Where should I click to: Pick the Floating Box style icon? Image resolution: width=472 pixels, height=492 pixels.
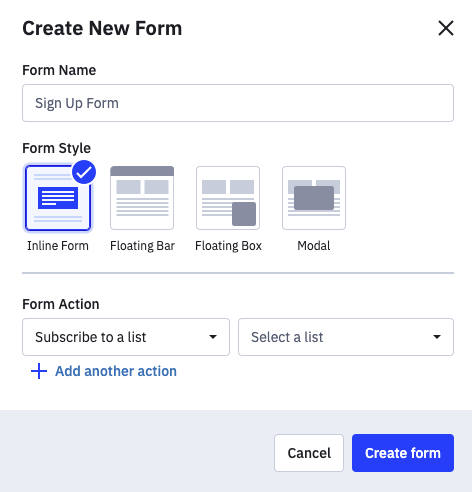point(228,198)
